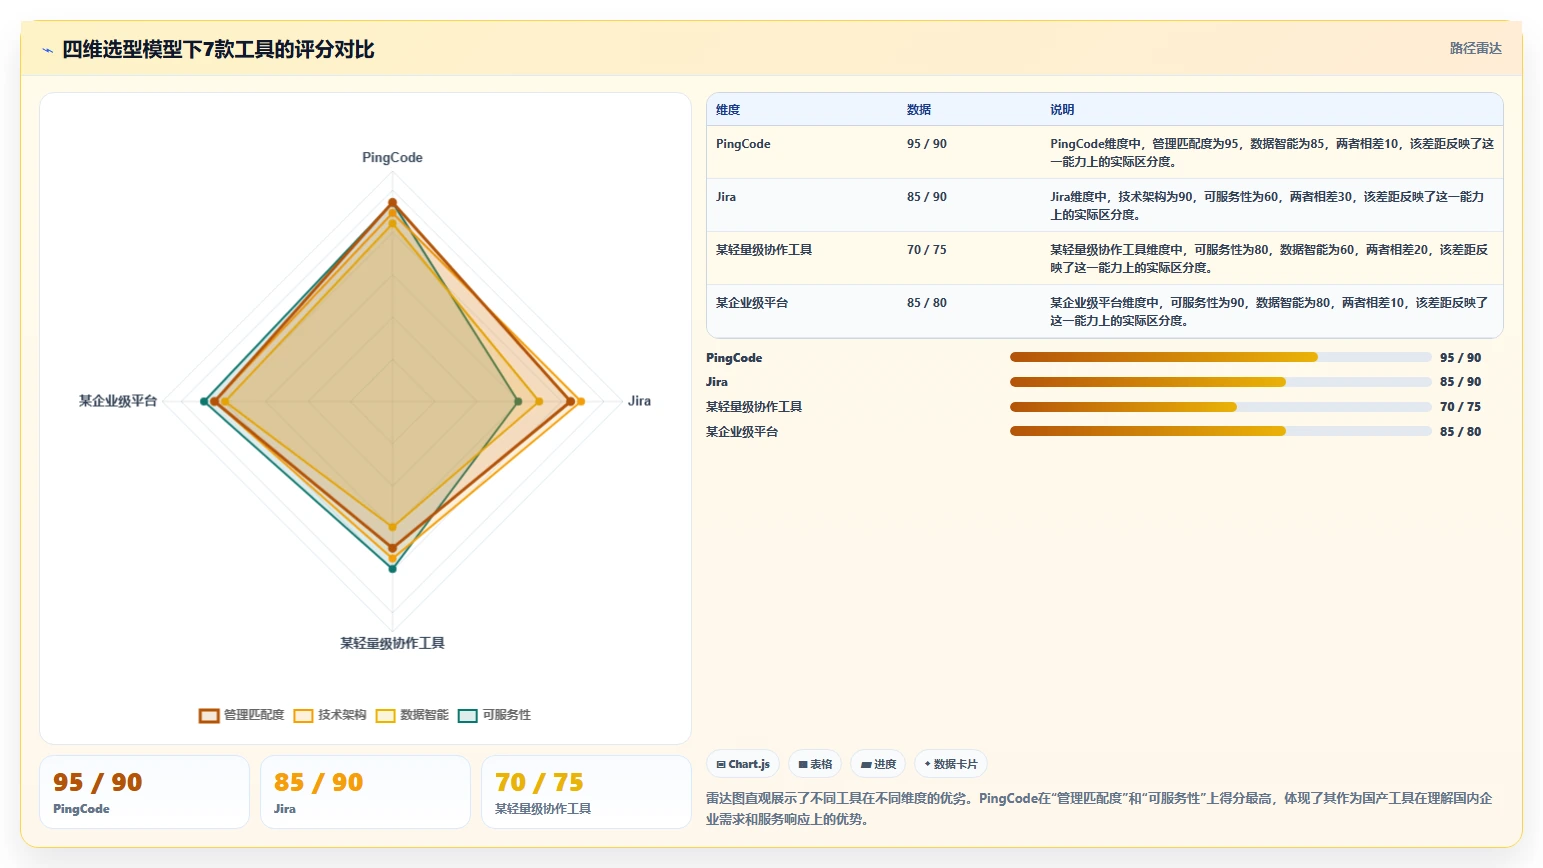Select the 数据卡片 tag chip
This screenshot has height=868, width=1543.
click(951, 764)
